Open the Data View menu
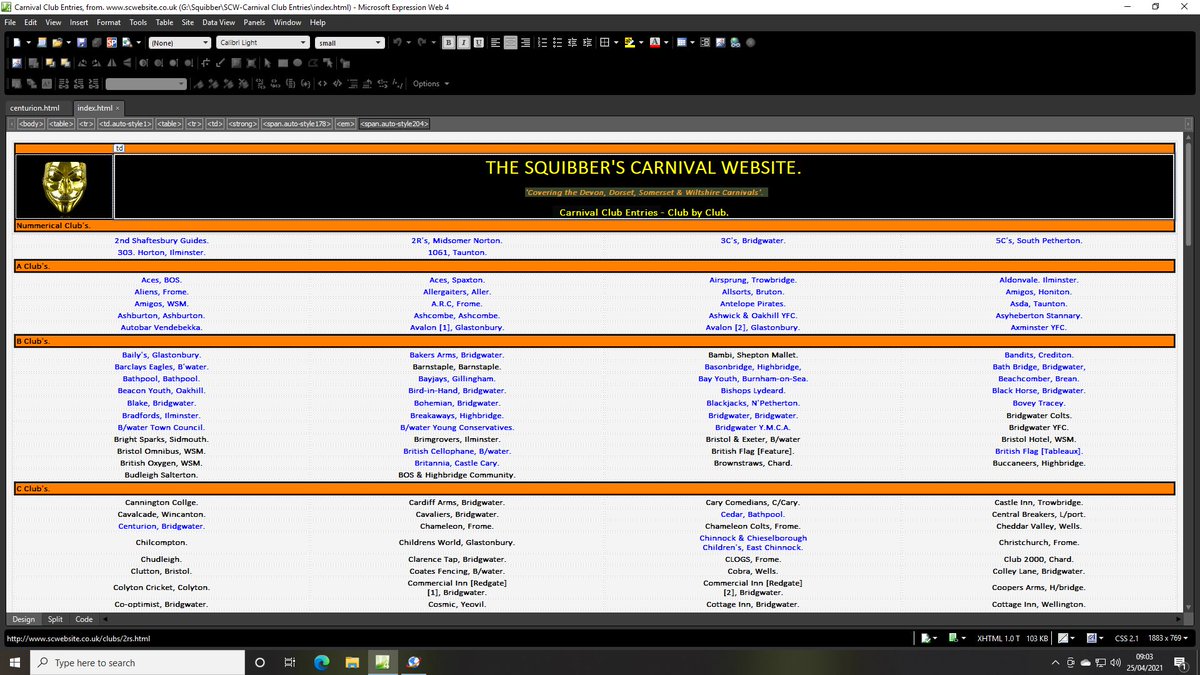This screenshot has height=675, width=1200. [218, 21]
